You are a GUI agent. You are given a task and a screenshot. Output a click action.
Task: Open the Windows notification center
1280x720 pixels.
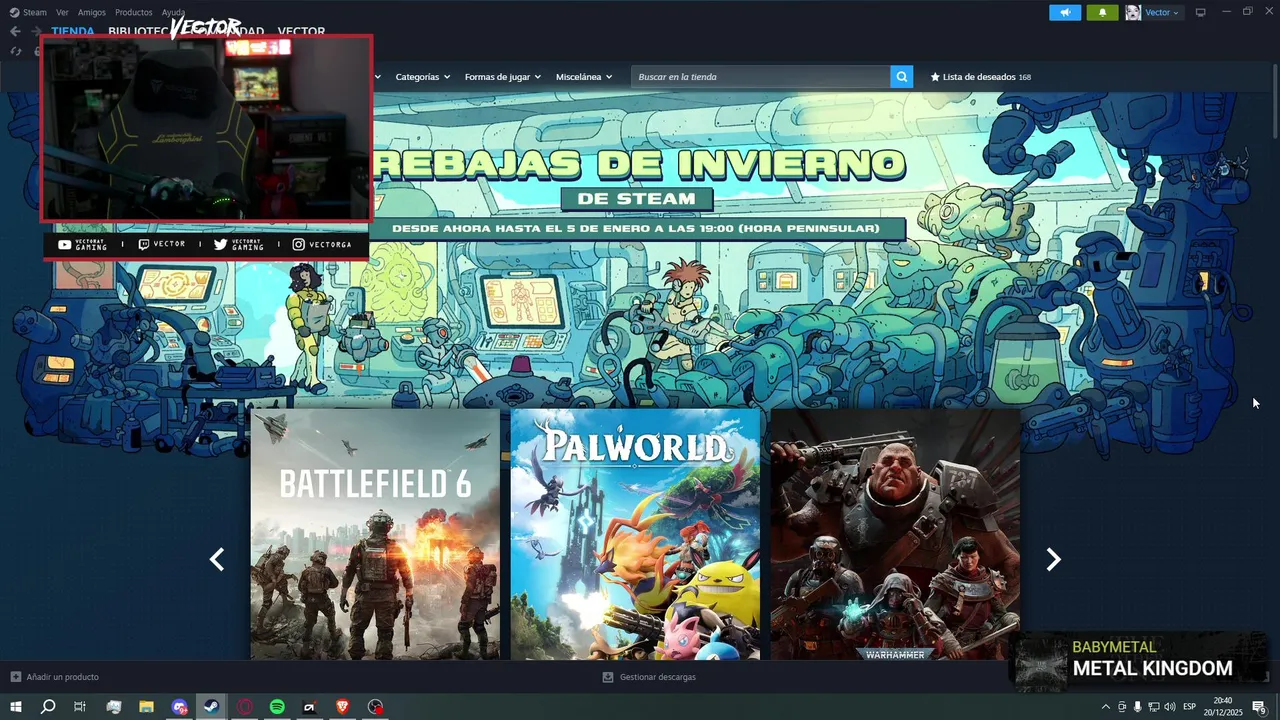[1259, 707]
